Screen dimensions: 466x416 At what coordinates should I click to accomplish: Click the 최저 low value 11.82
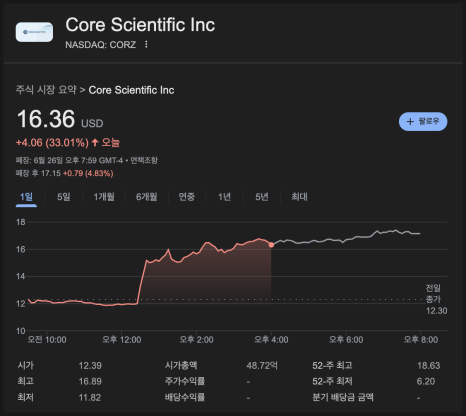[90, 397]
